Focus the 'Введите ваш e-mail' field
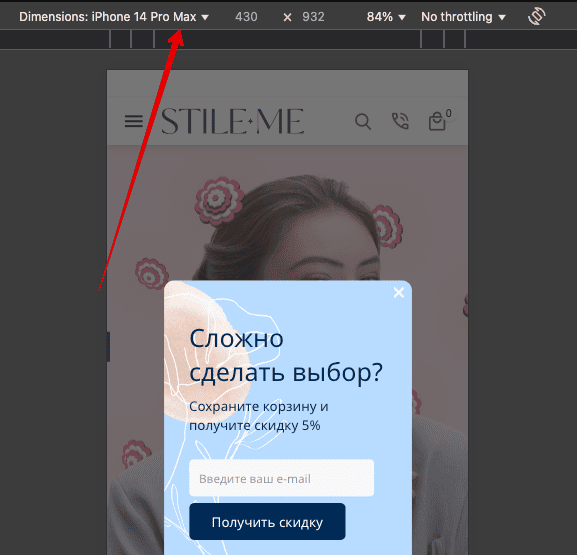 tap(282, 478)
